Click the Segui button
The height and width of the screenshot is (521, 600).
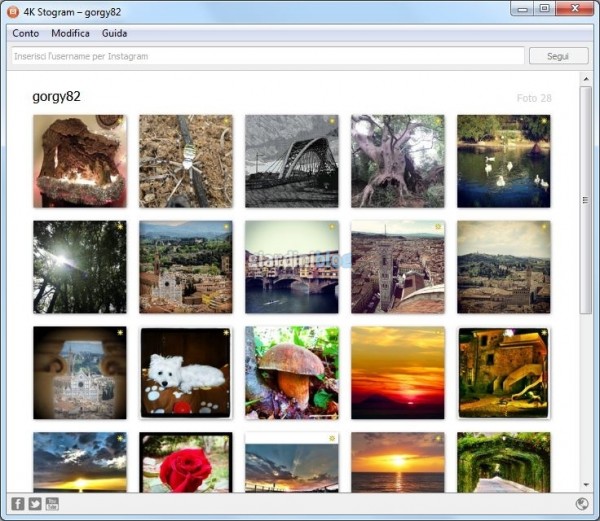558,56
